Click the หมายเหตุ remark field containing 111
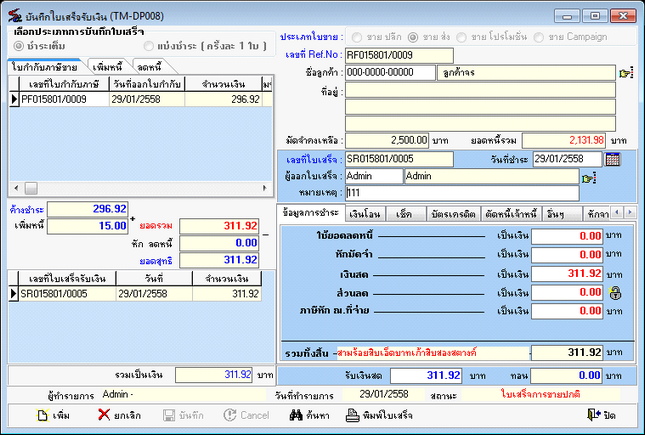The image size is (645, 435). [462, 193]
